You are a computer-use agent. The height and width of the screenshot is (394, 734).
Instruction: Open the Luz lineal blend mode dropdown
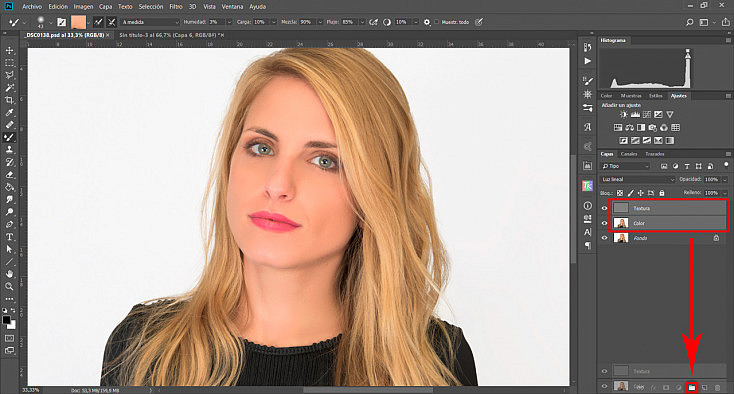(638, 179)
